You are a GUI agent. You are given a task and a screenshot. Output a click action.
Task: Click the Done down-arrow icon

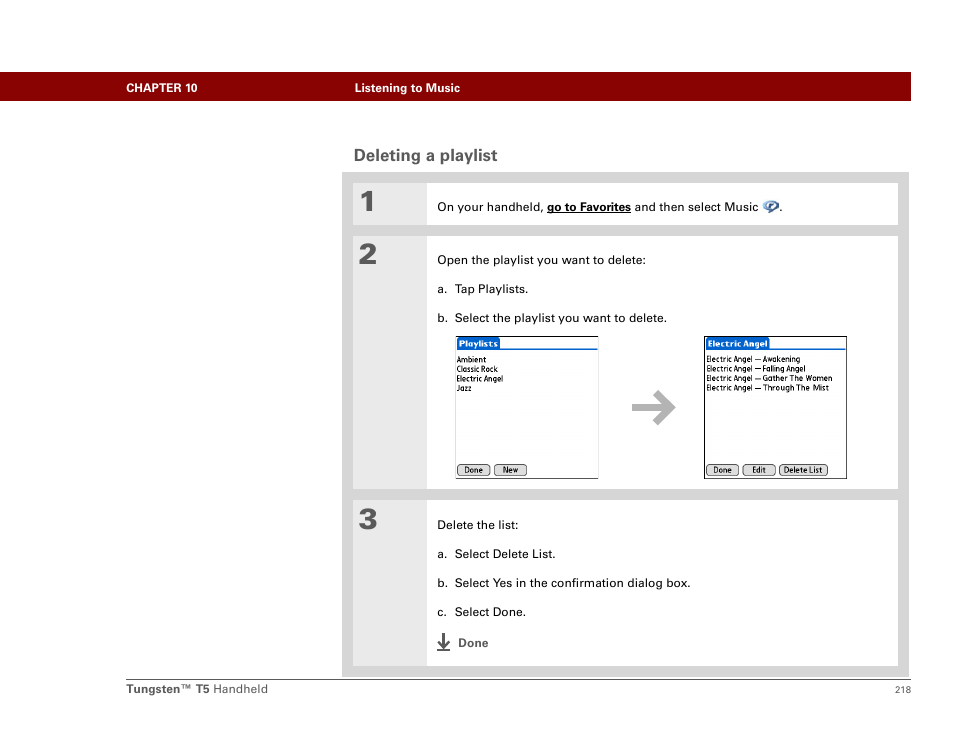444,642
